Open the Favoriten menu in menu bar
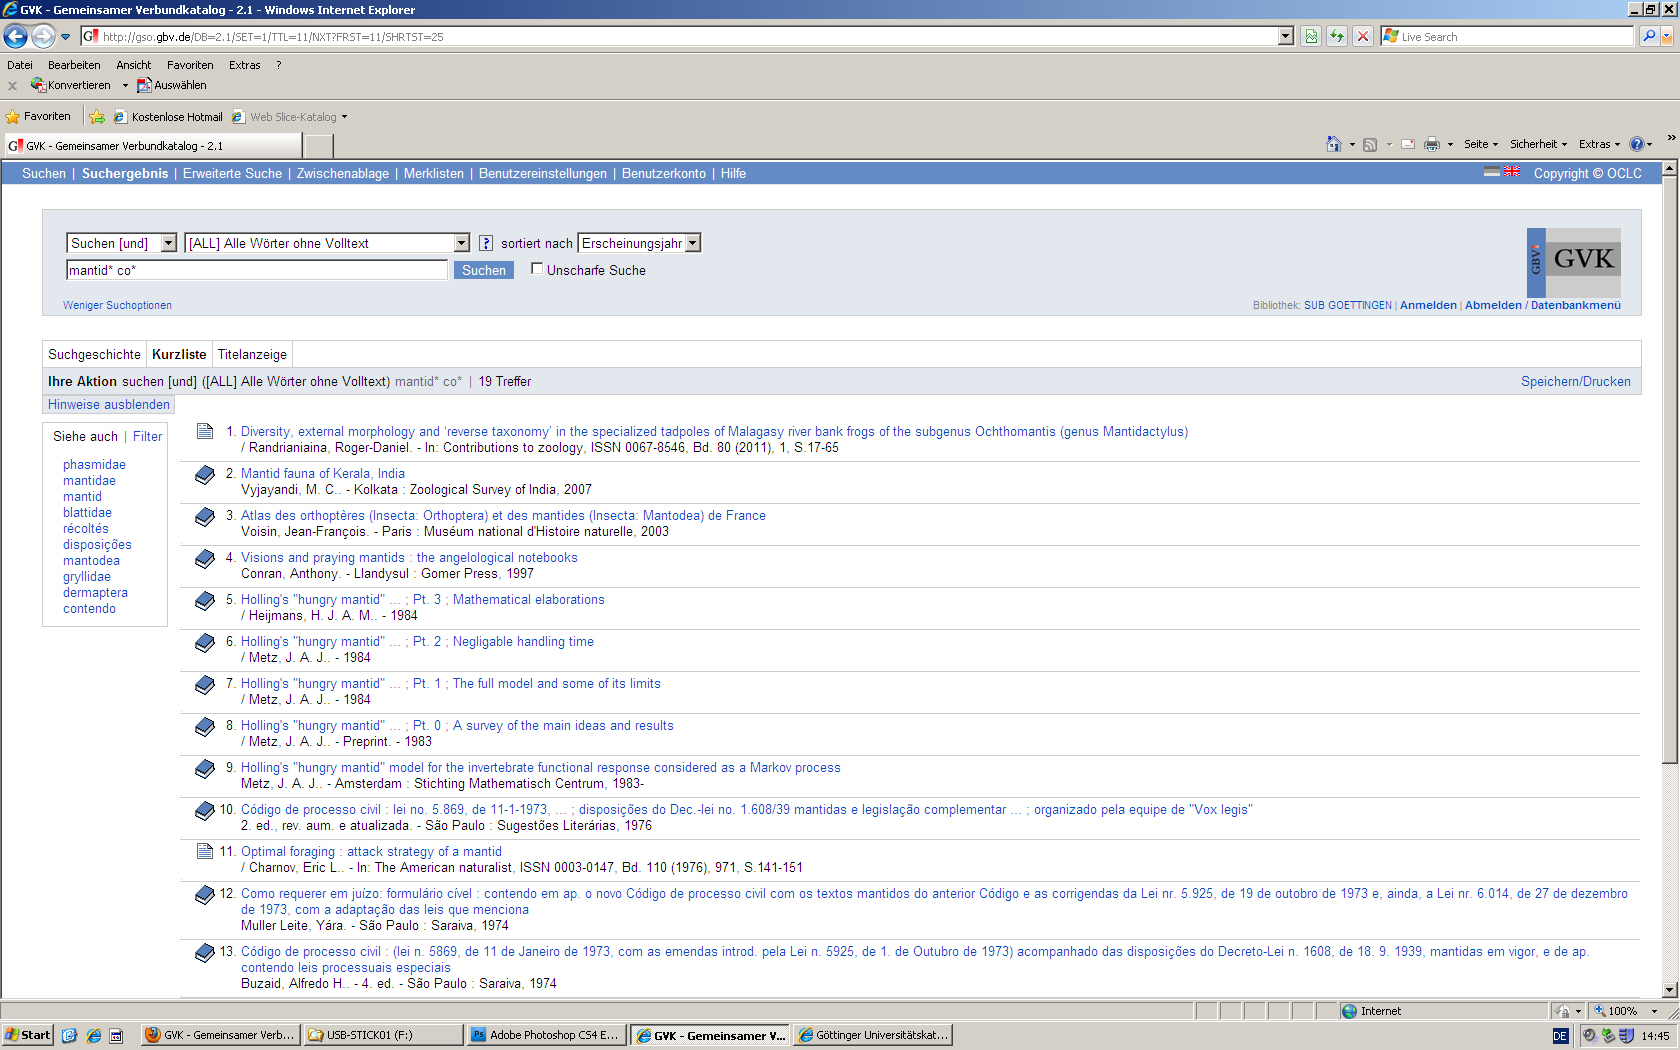This screenshot has height=1050, width=1680. click(190, 65)
